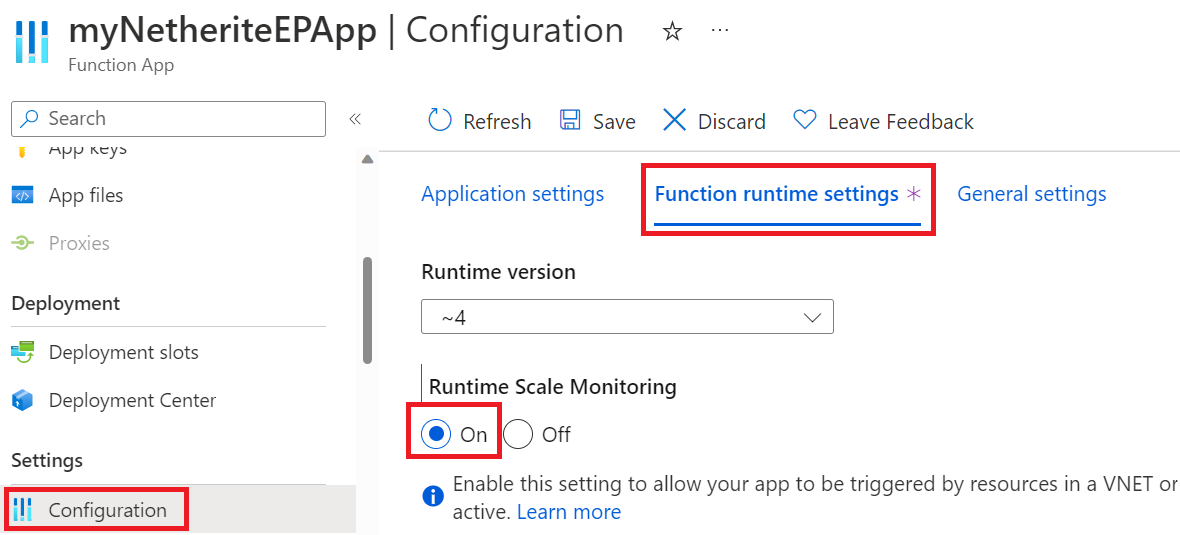Click the Leave Feedback heart icon

pos(805,121)
